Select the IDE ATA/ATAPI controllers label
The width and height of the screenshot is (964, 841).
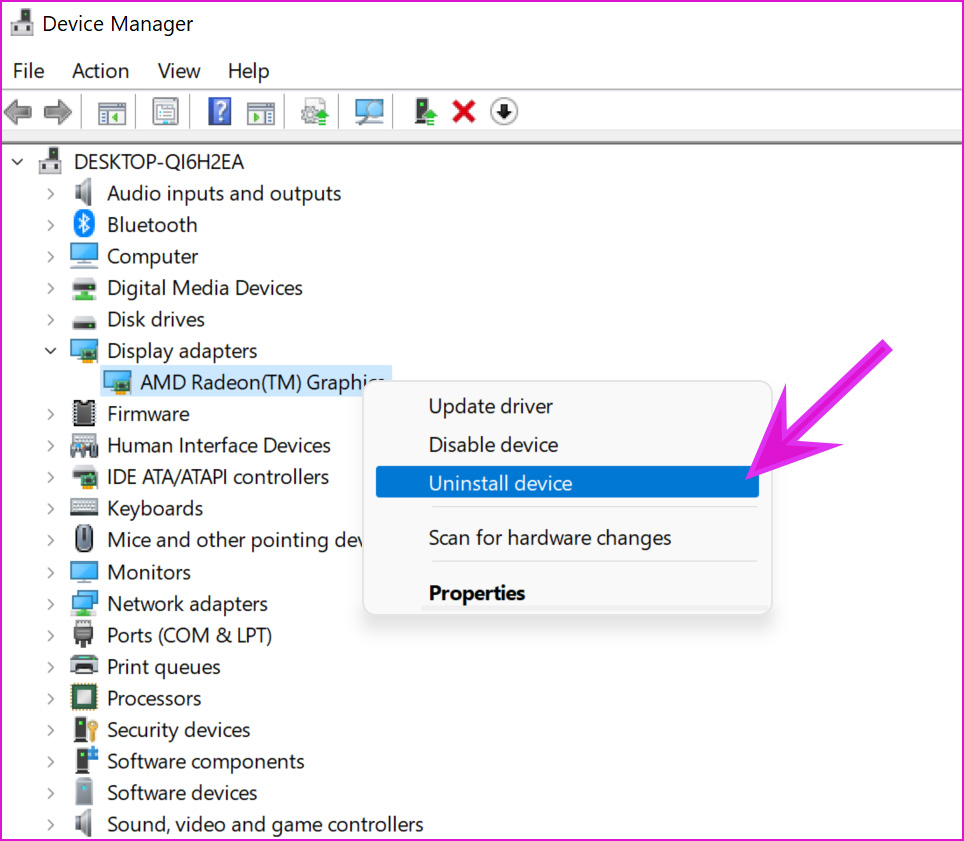[x=218, y=476]
